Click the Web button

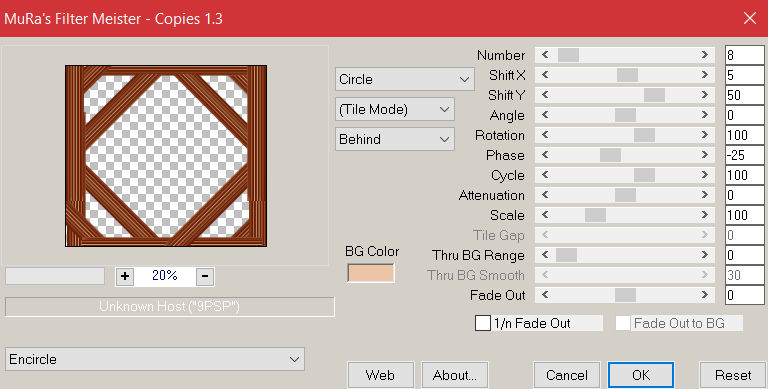[x=381, y=375]
